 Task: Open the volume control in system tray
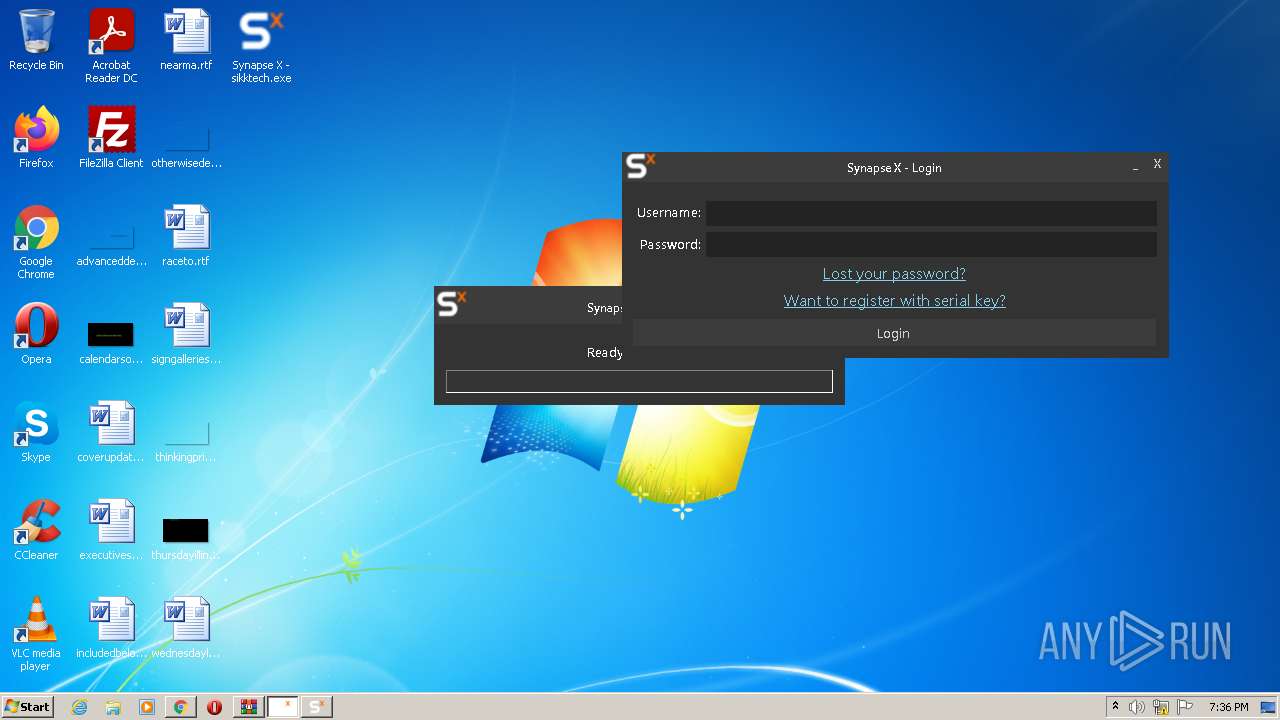click(x=1137, y=707)
